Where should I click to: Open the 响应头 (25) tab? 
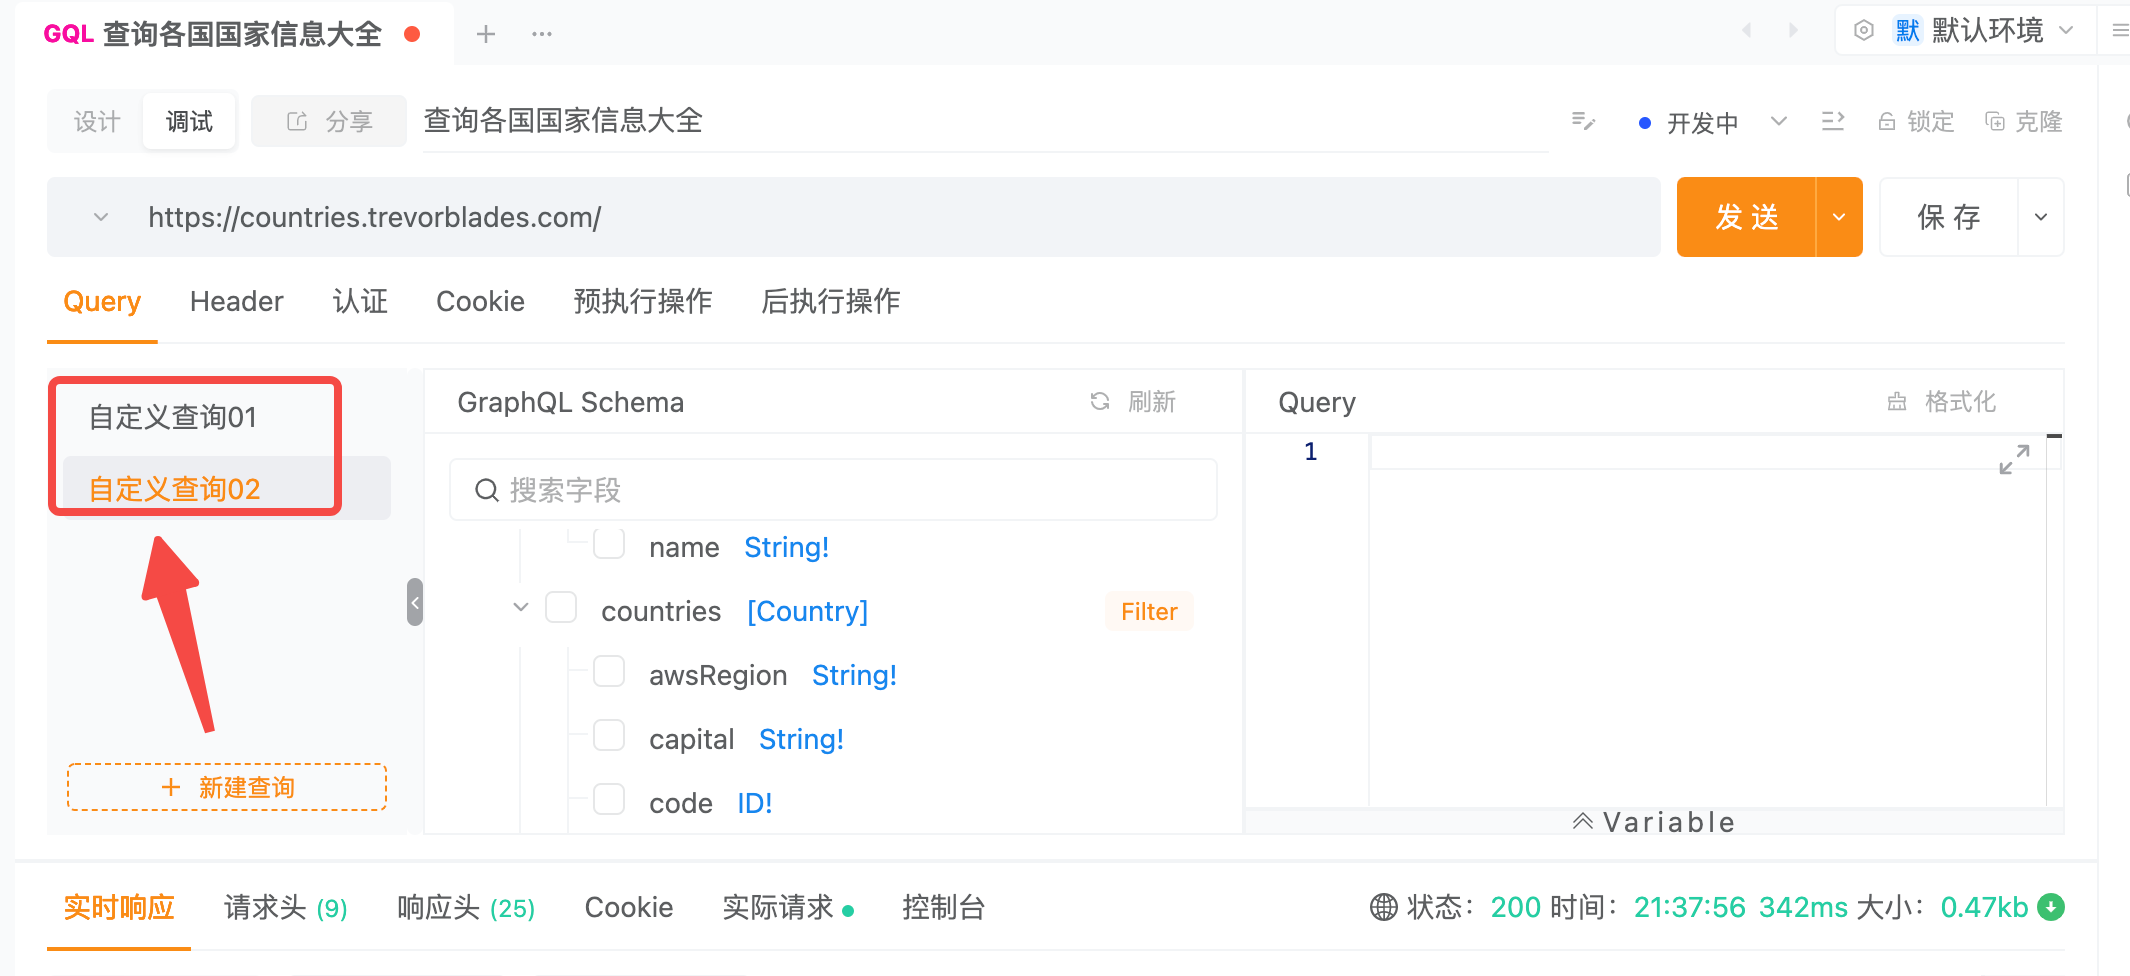[x=464, y=907]
